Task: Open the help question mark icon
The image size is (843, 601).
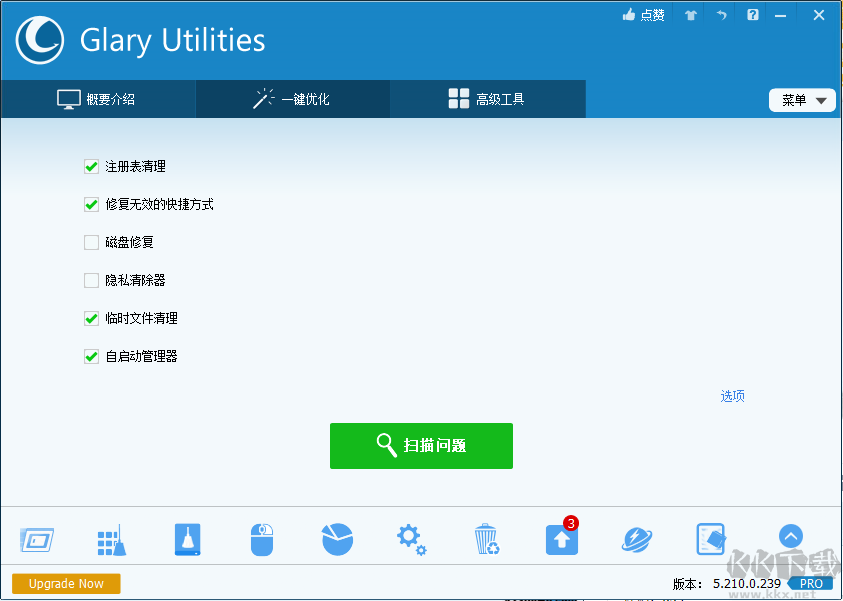Action: (x=753, y=15)
